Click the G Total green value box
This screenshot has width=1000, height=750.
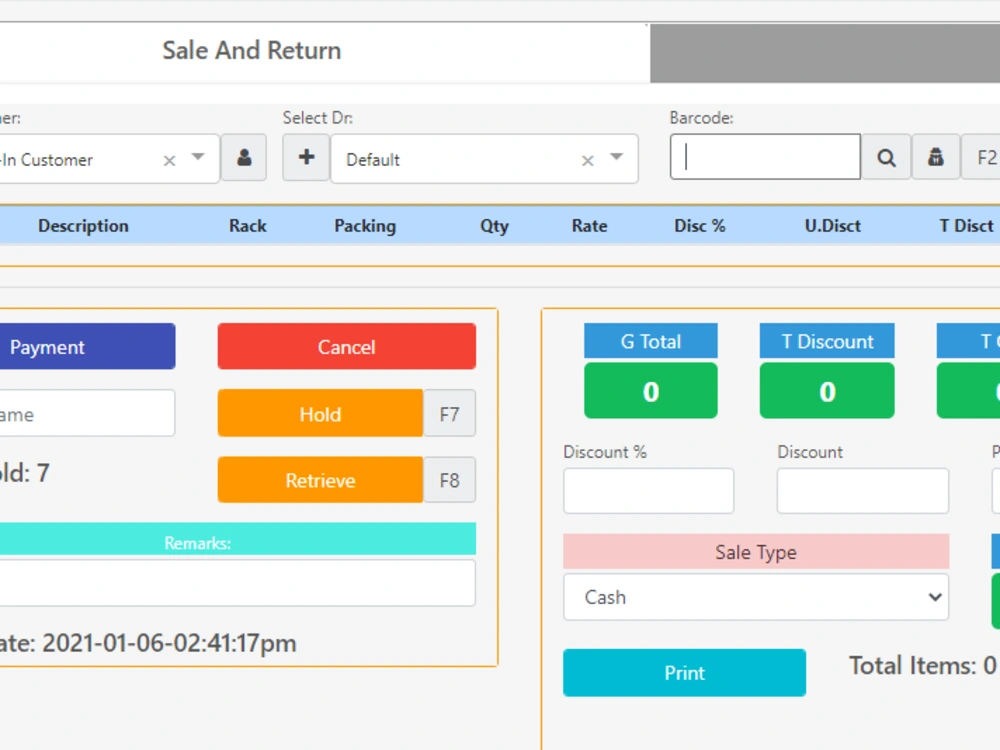tap(651, 391)
